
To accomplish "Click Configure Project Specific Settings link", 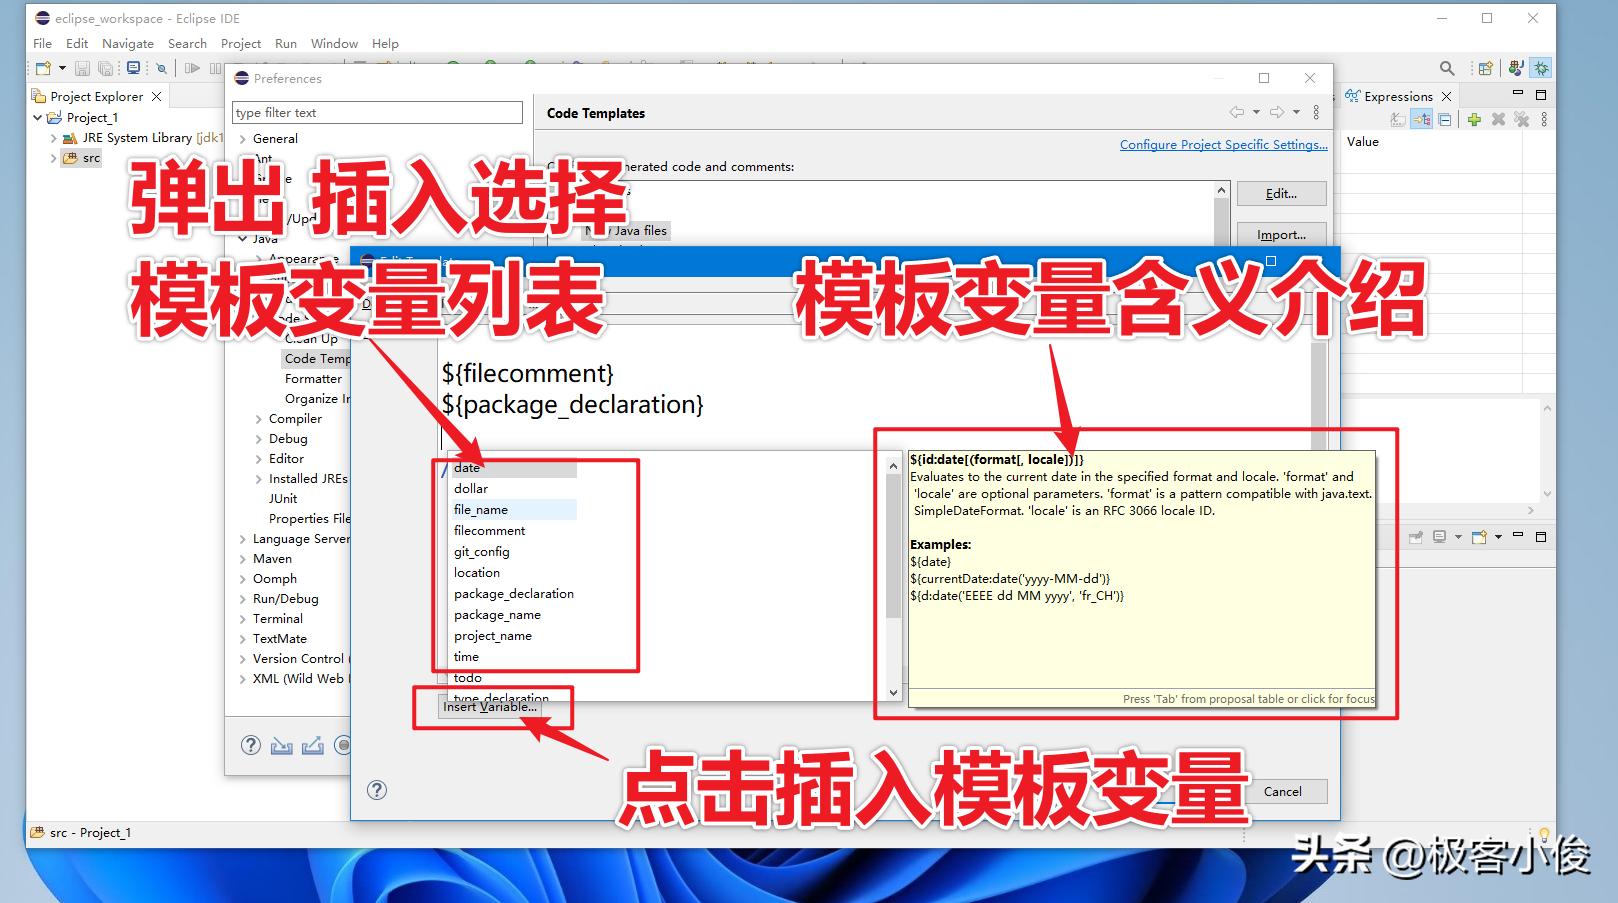I will (x=1223, y=144).
